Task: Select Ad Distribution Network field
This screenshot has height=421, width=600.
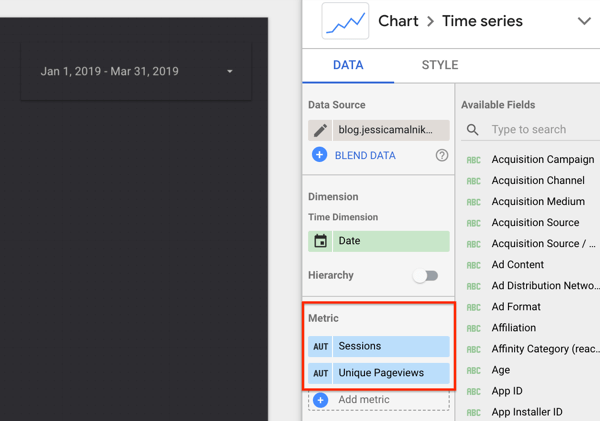Action: [x=545, y=286]
